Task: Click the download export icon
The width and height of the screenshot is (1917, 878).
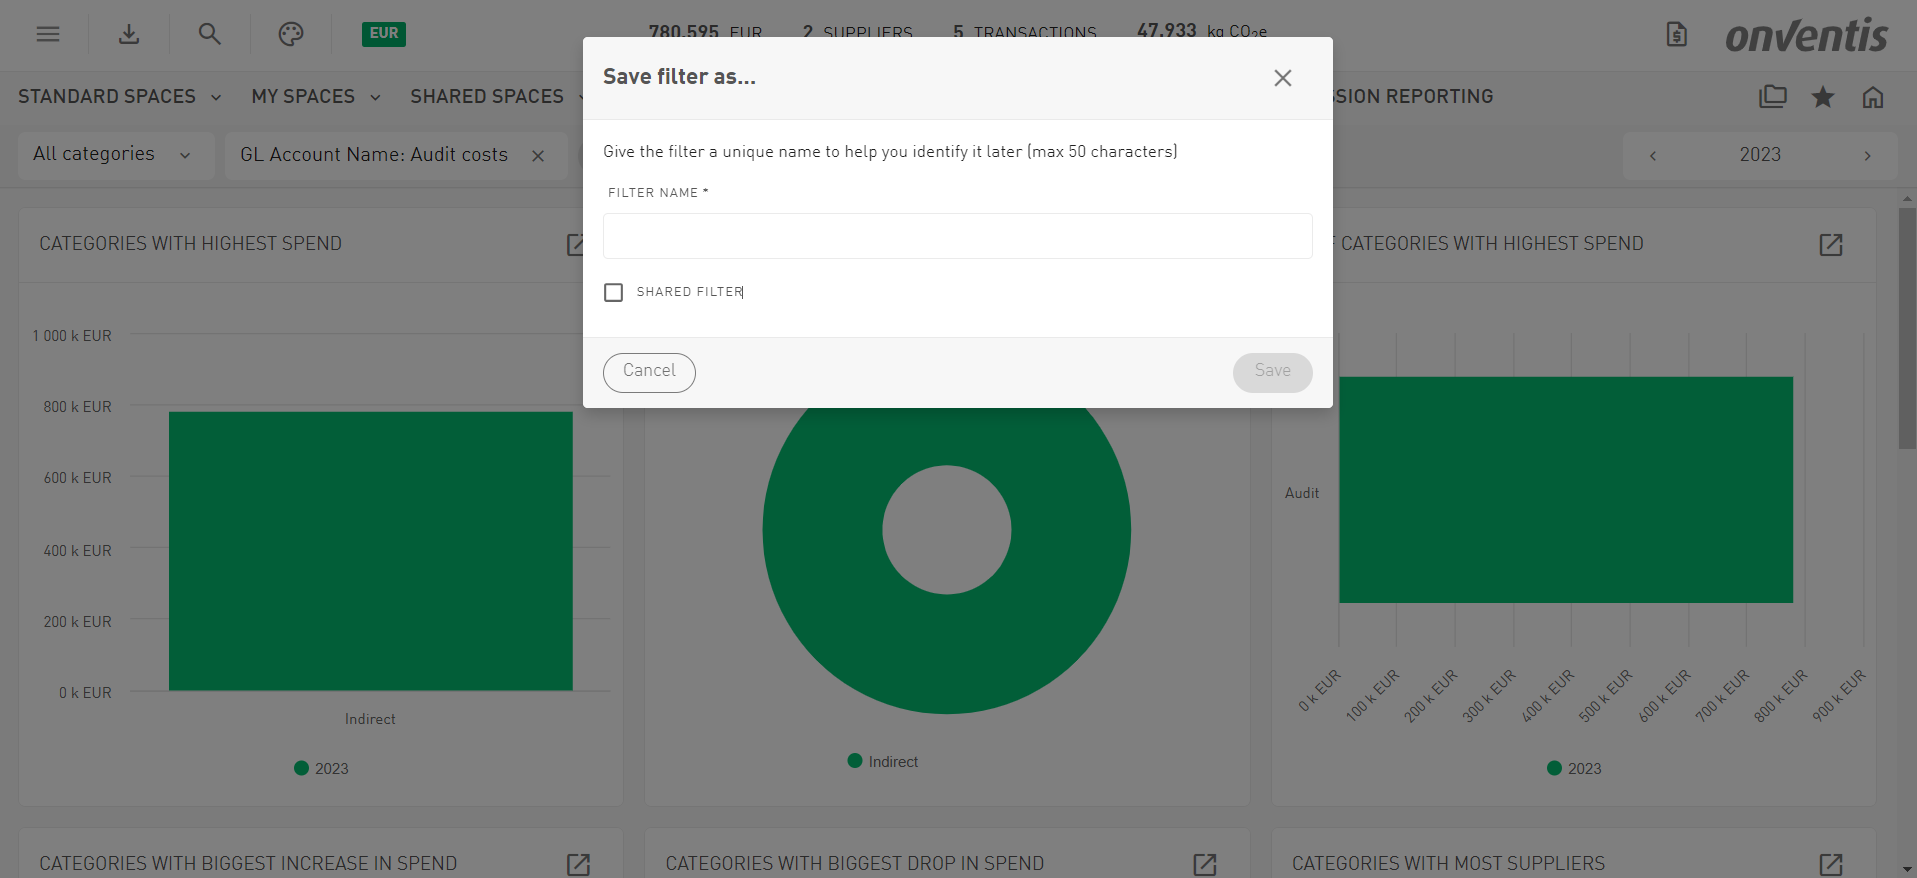Action: (129, 34)
